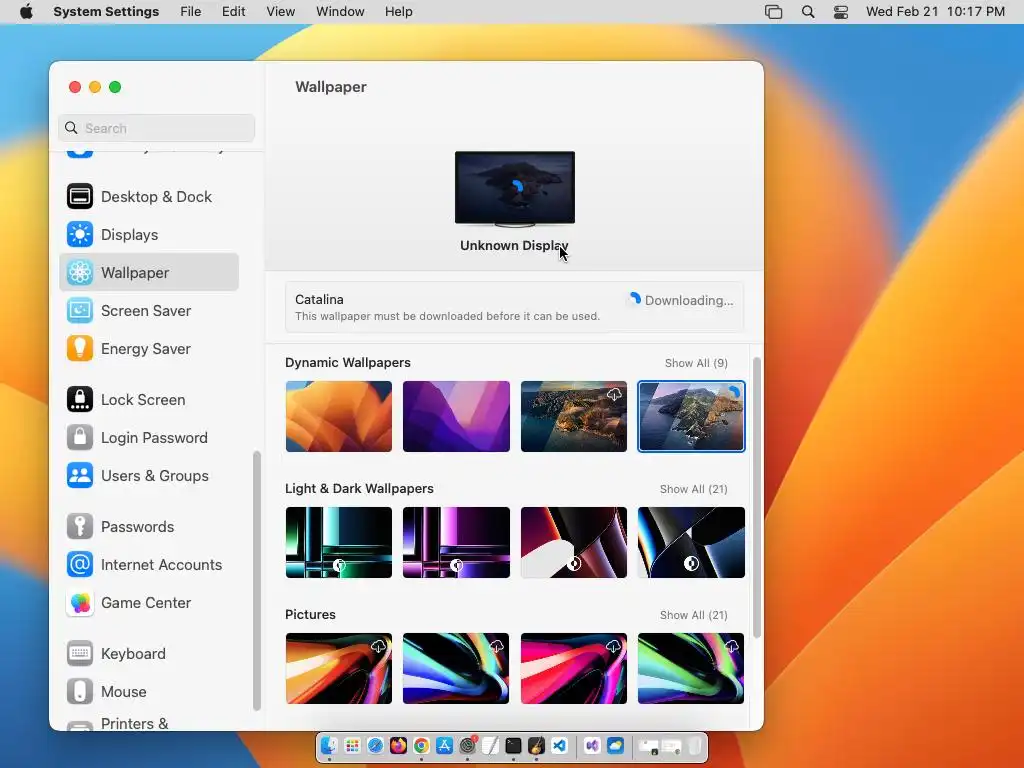Viewport: 1024px width, 768px height.
Task: Select dark blue Light & Dark wallpaper
Action: click(692, 543)
